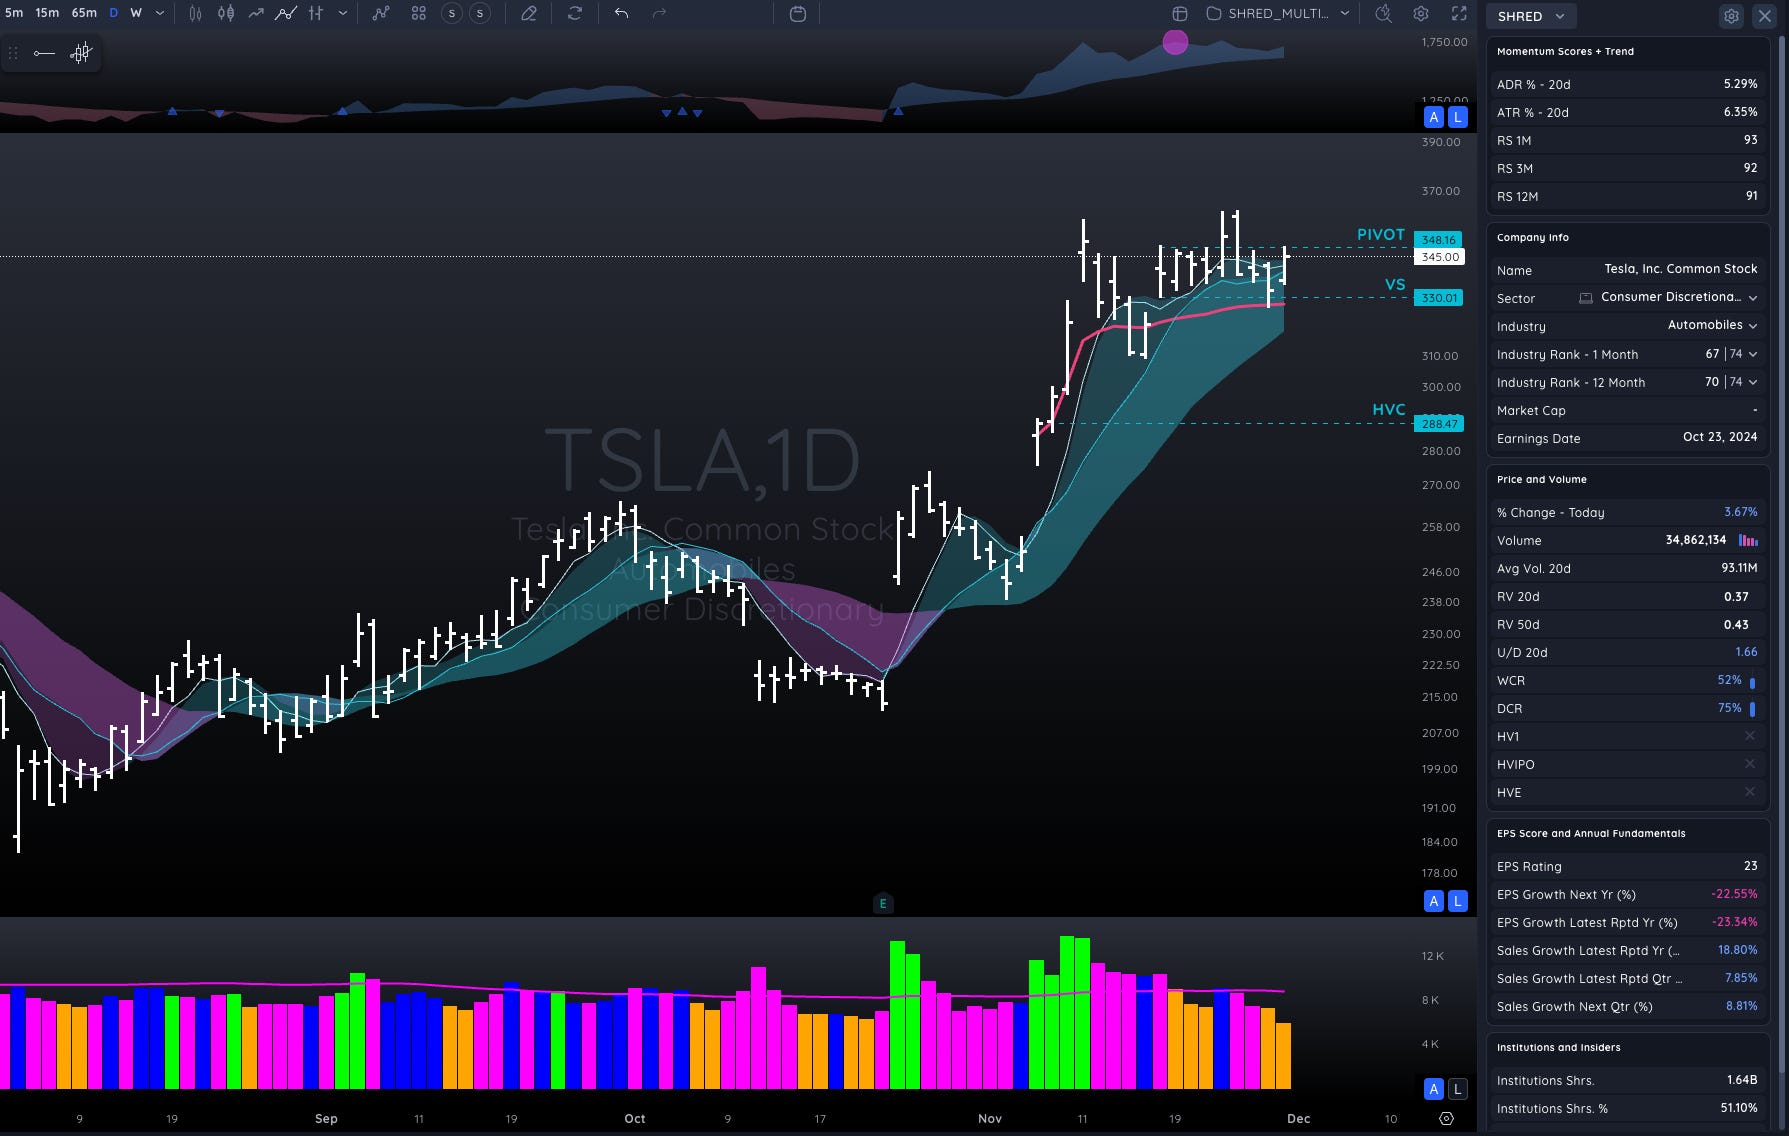
Task: Click the first circled S button
Action: click(452, 14)
